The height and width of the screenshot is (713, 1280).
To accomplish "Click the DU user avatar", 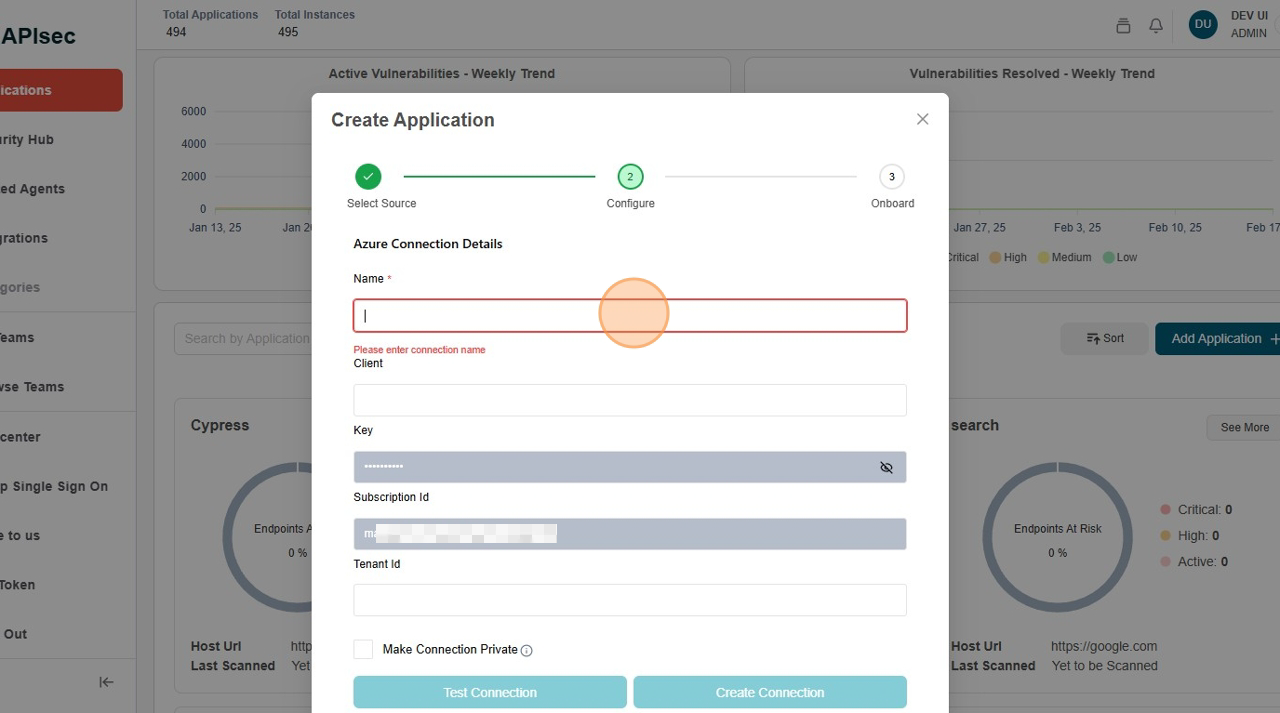I will tap(1202, 25).
